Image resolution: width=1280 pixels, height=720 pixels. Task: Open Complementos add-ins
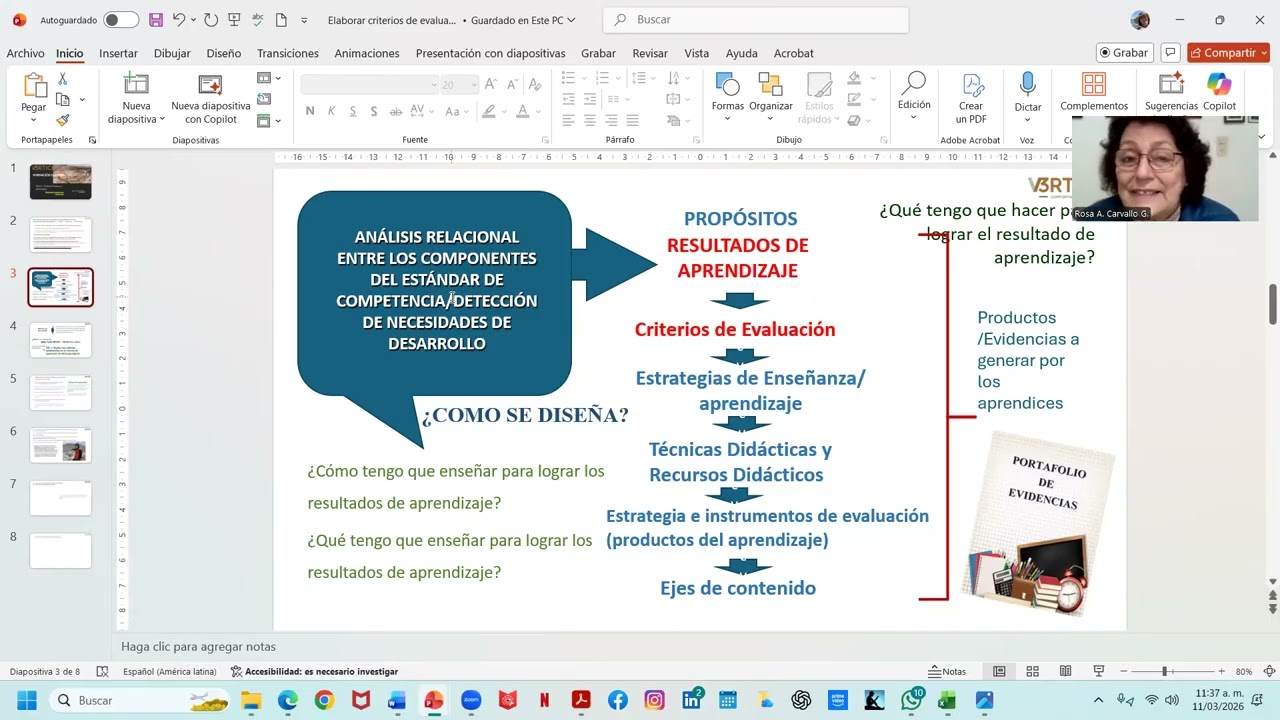pyautogui.click(x=1094, y=92)
